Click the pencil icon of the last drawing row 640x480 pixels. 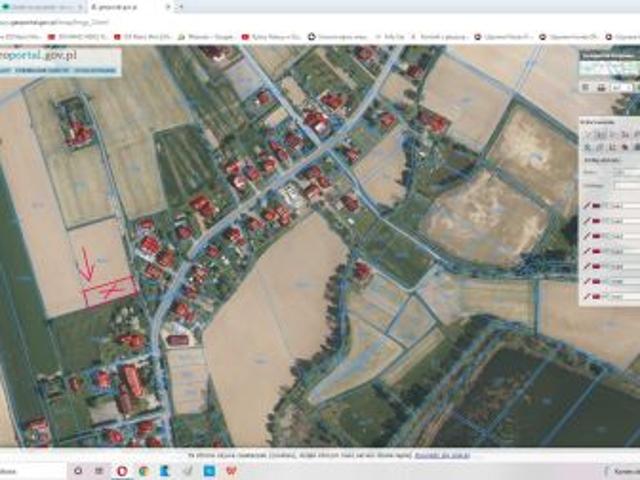[587, 297]
